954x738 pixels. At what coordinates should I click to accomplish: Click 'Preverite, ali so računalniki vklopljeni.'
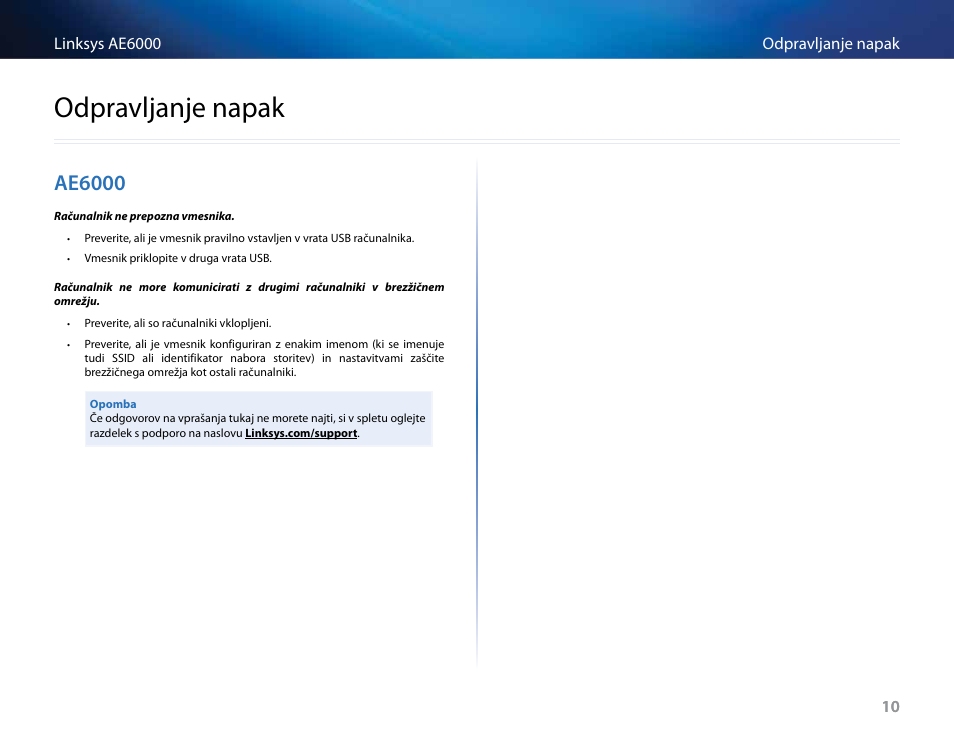pos(178,323)
